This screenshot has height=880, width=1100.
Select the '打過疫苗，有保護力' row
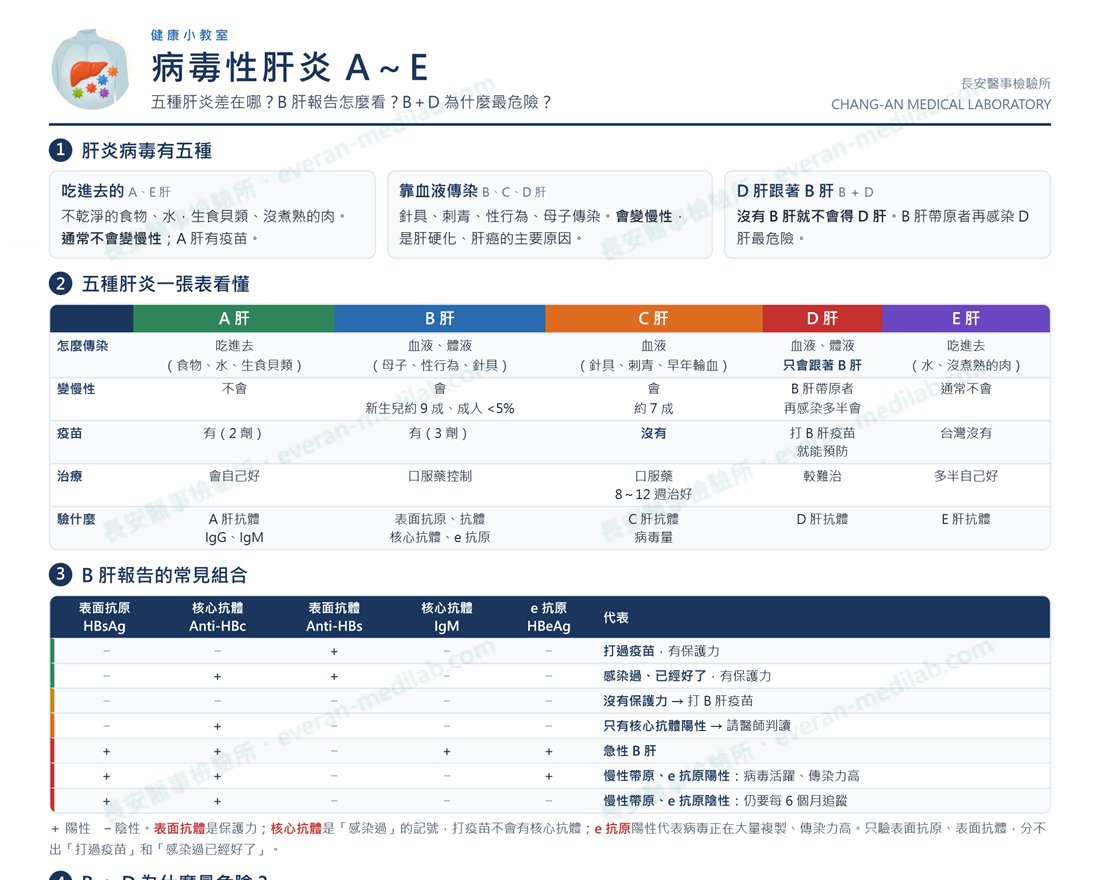tap(550, 651)
